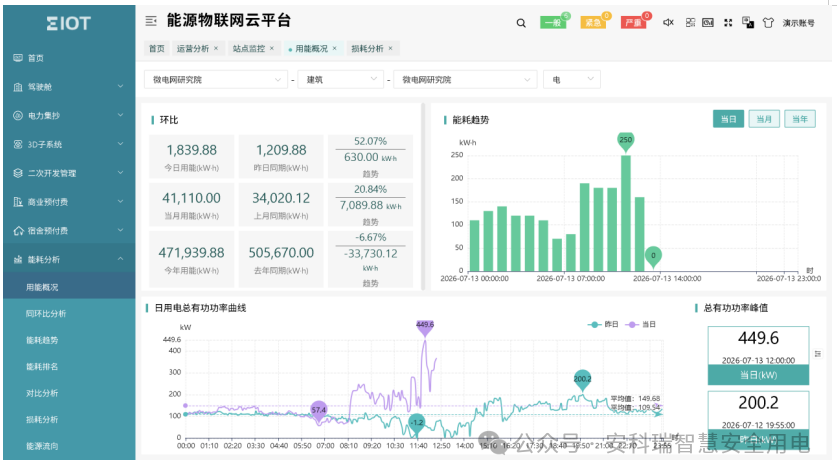The image size is (837, 476).
Task: Click the 505,670.00 去年同期 value
Action: coord(281,252)
